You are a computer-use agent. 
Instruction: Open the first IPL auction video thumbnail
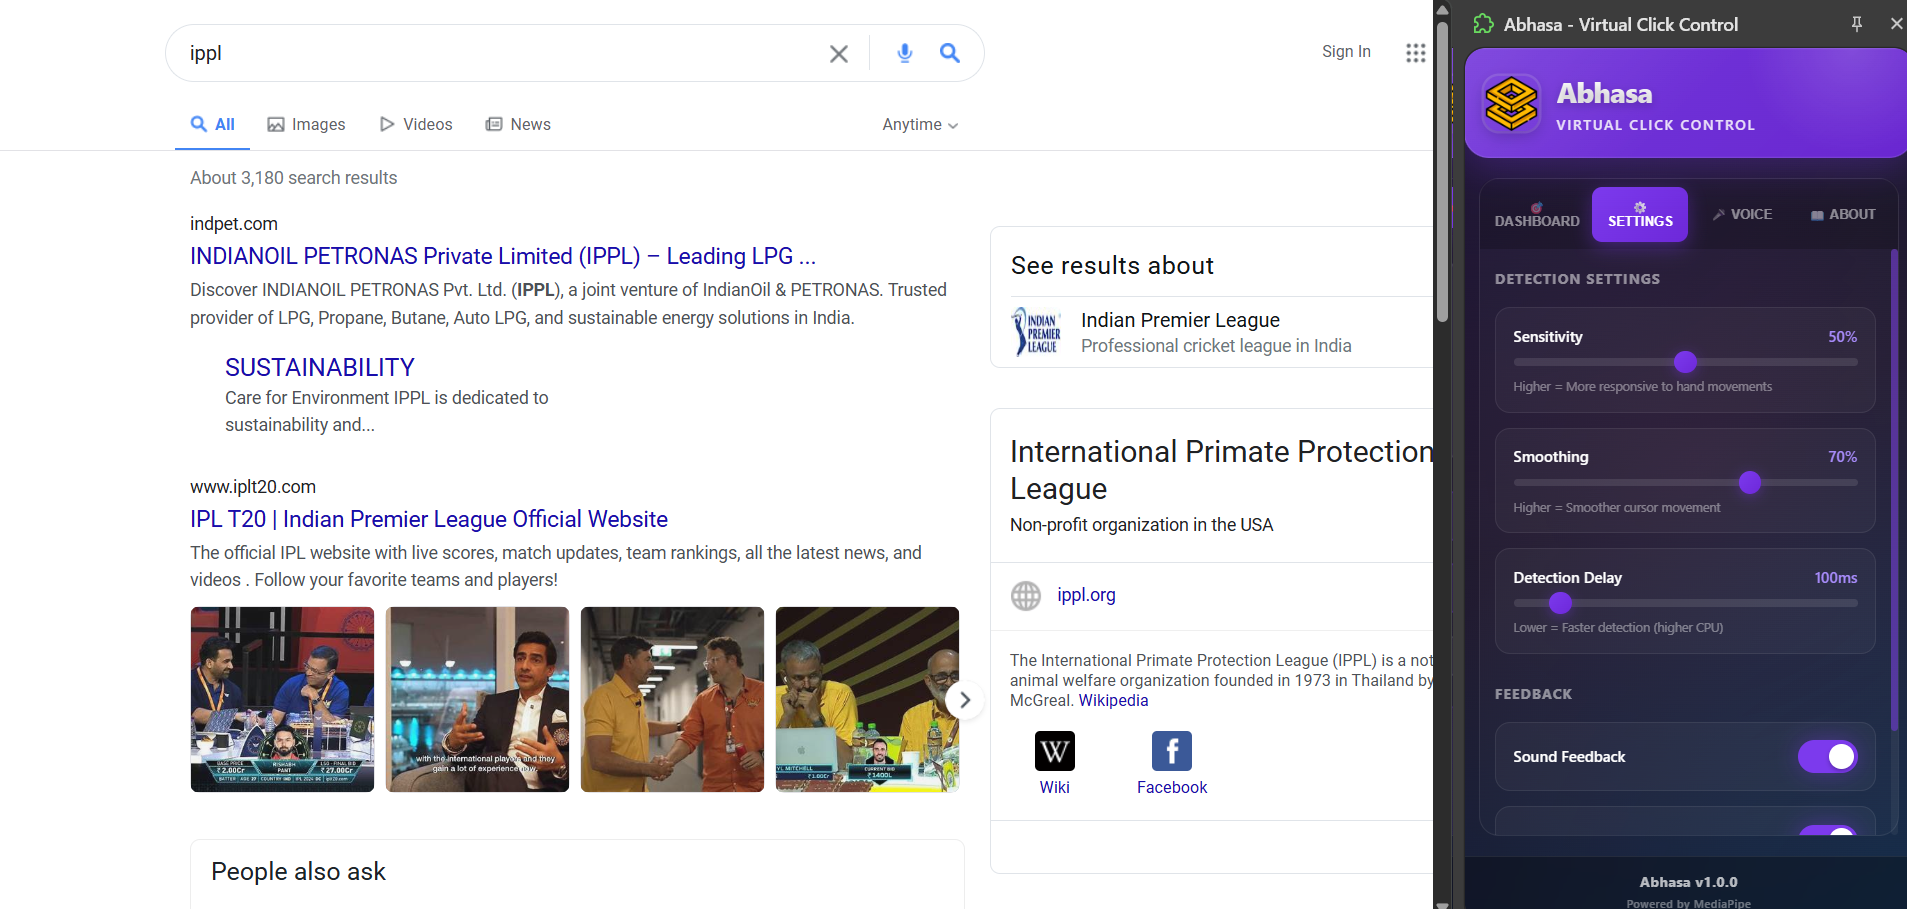[282, 700]
